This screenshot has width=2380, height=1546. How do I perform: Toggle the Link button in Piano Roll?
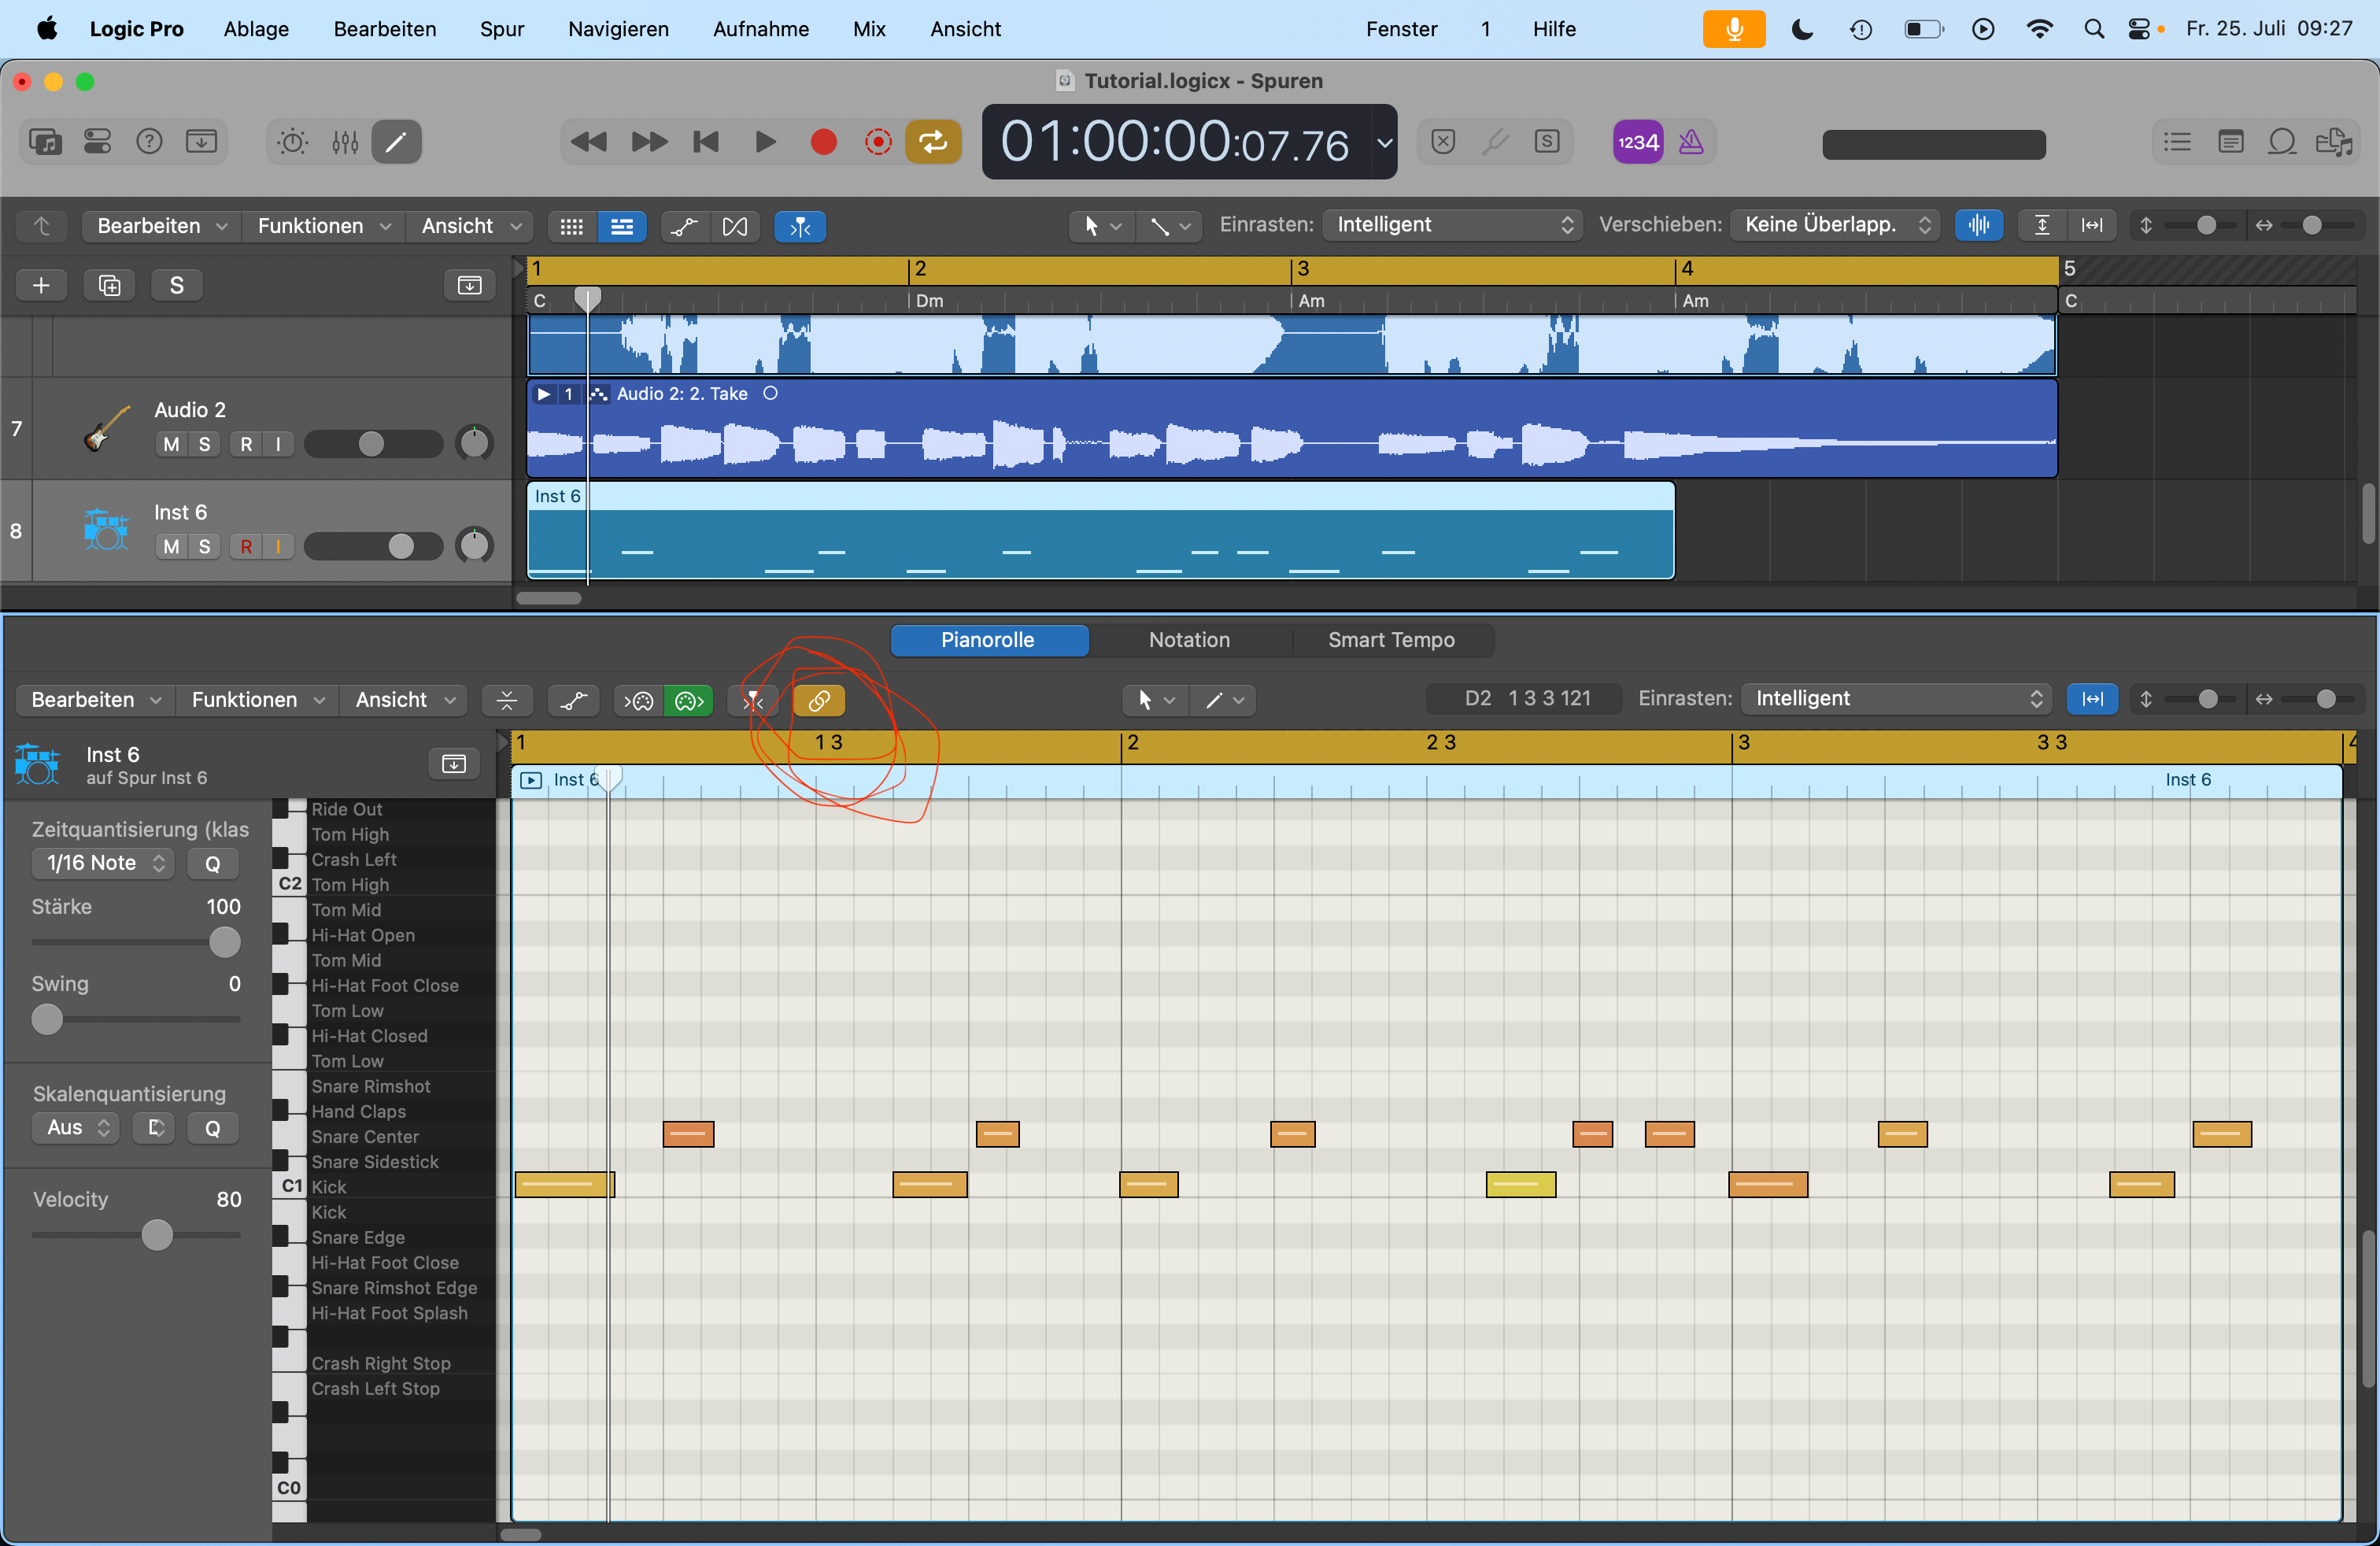(x=819, y=701)
